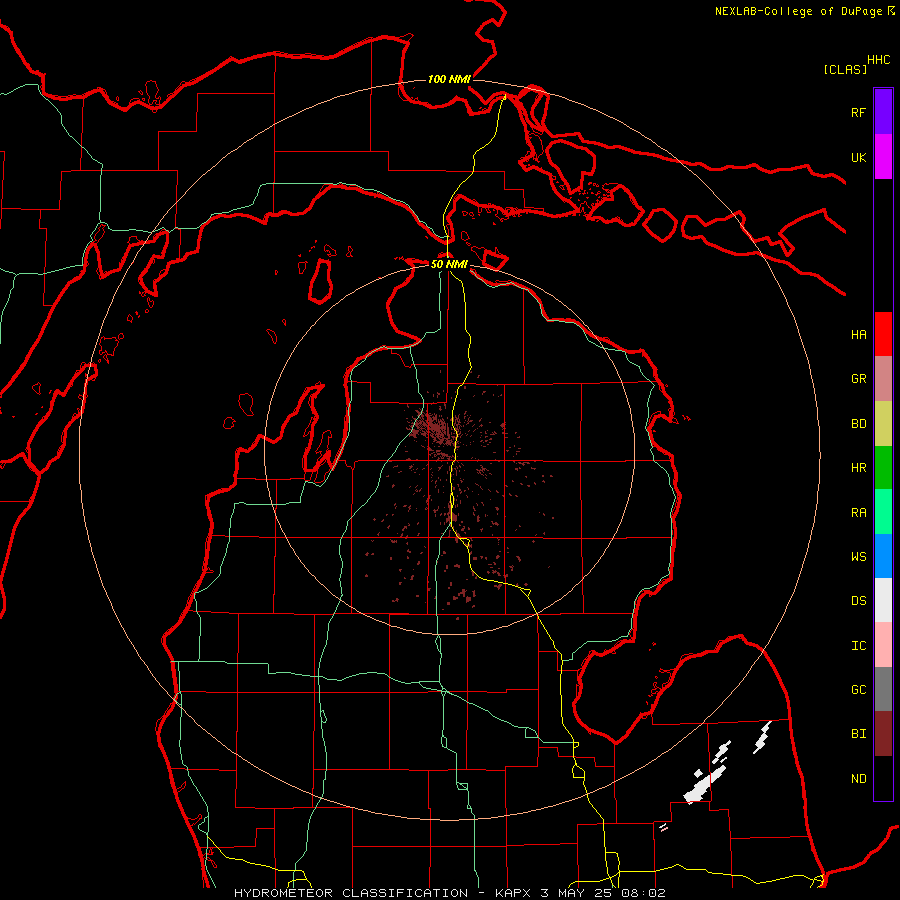The height and width of the screenshot is (900, 900).
Task: Click the 'GC' legend label
Action: tap(858, 690)
